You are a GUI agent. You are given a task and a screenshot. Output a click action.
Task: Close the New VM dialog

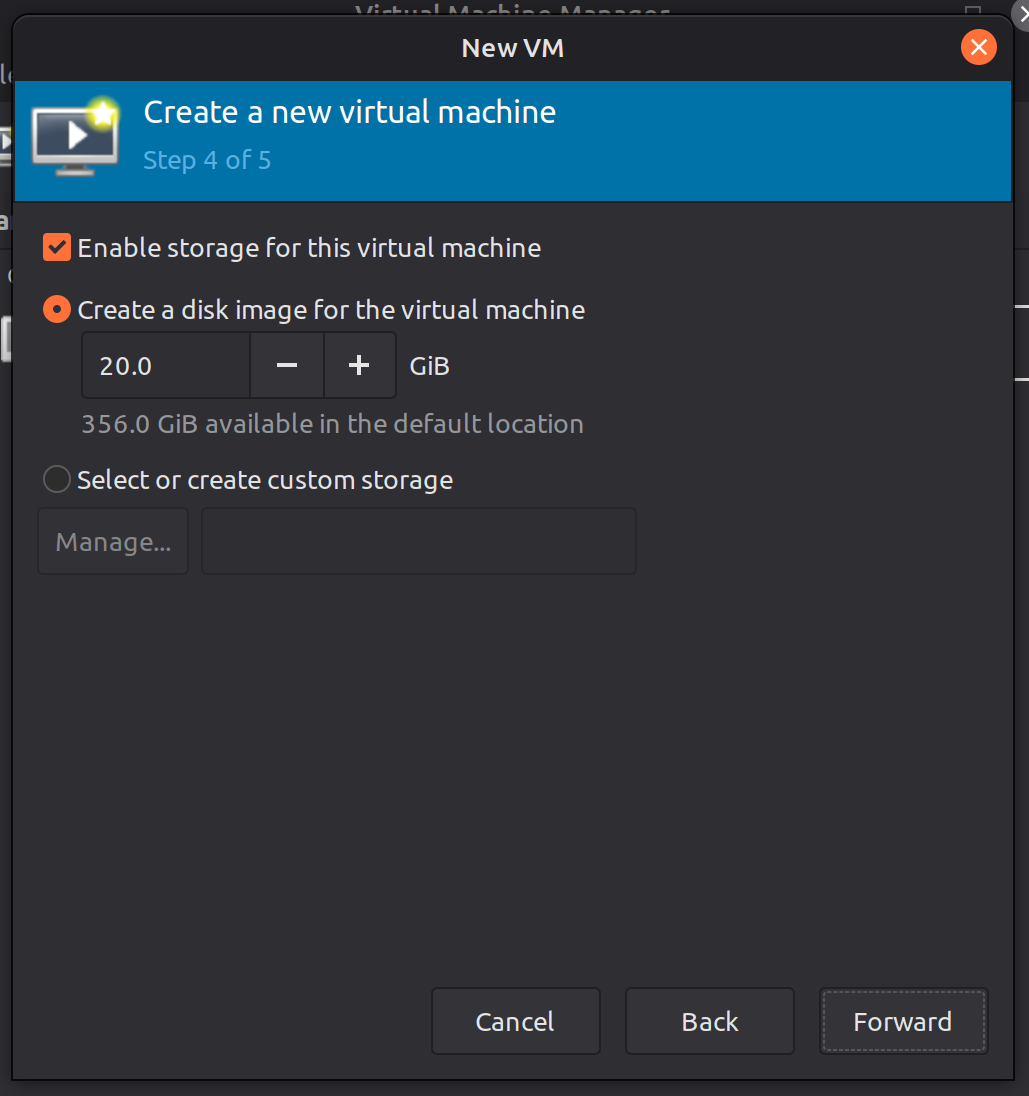[978, 47]
